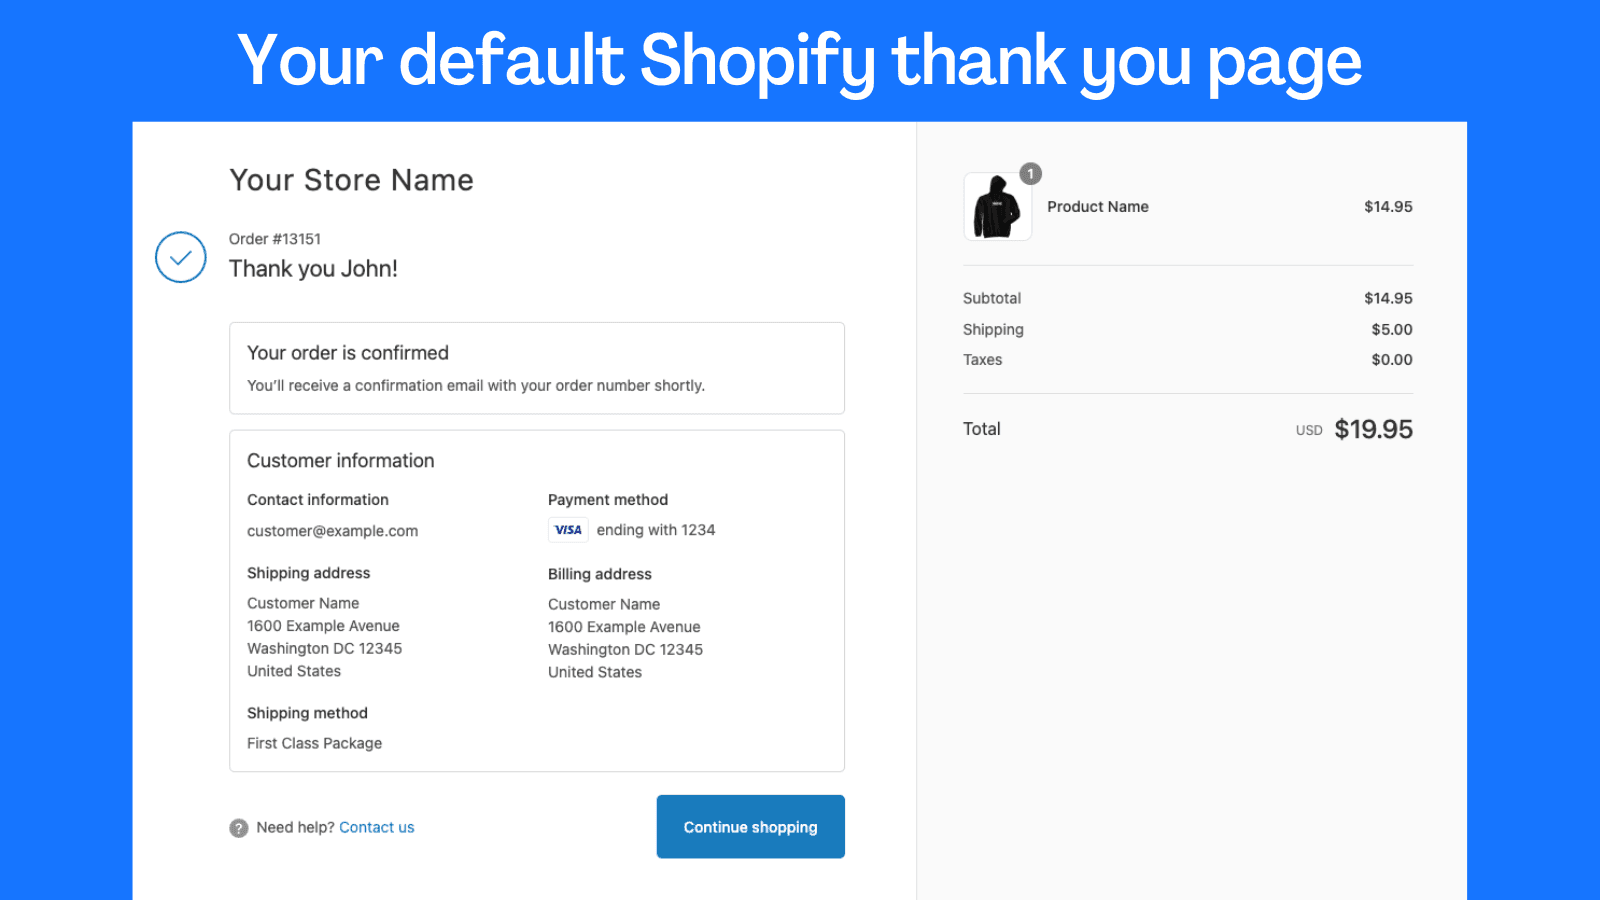Click the Thank you John! heading

[x=313, y=269]
